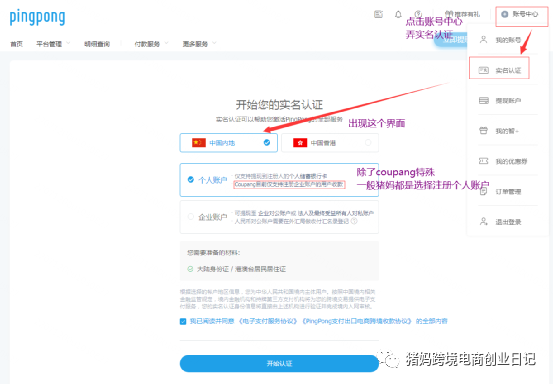Screen dimensions: 553x384
Task: Select the 中国香港 region option
Action: [330, 143]
